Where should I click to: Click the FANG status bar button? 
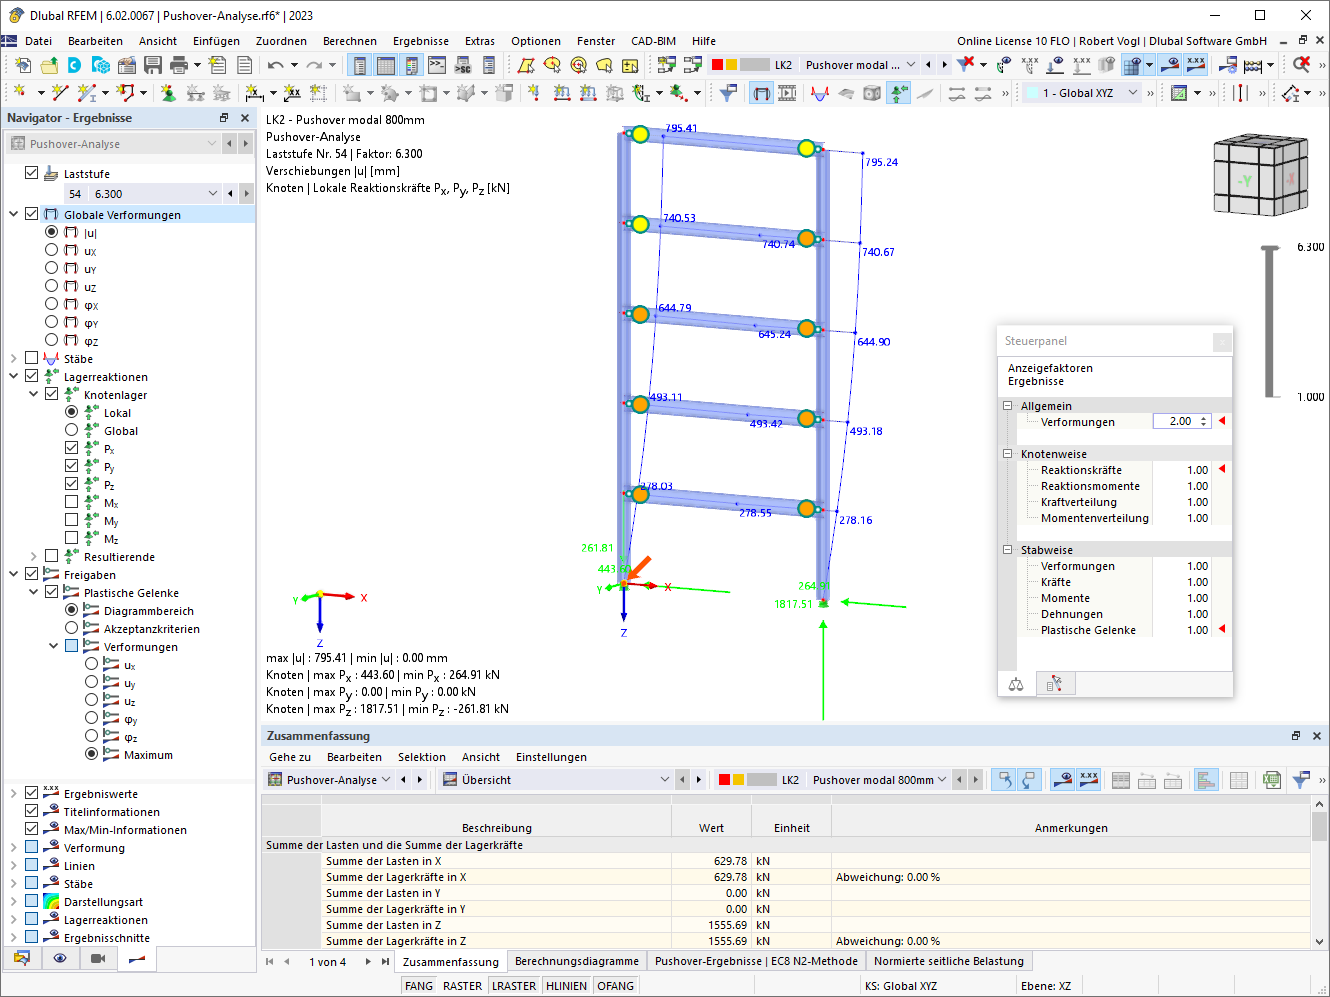click(419, 986)
